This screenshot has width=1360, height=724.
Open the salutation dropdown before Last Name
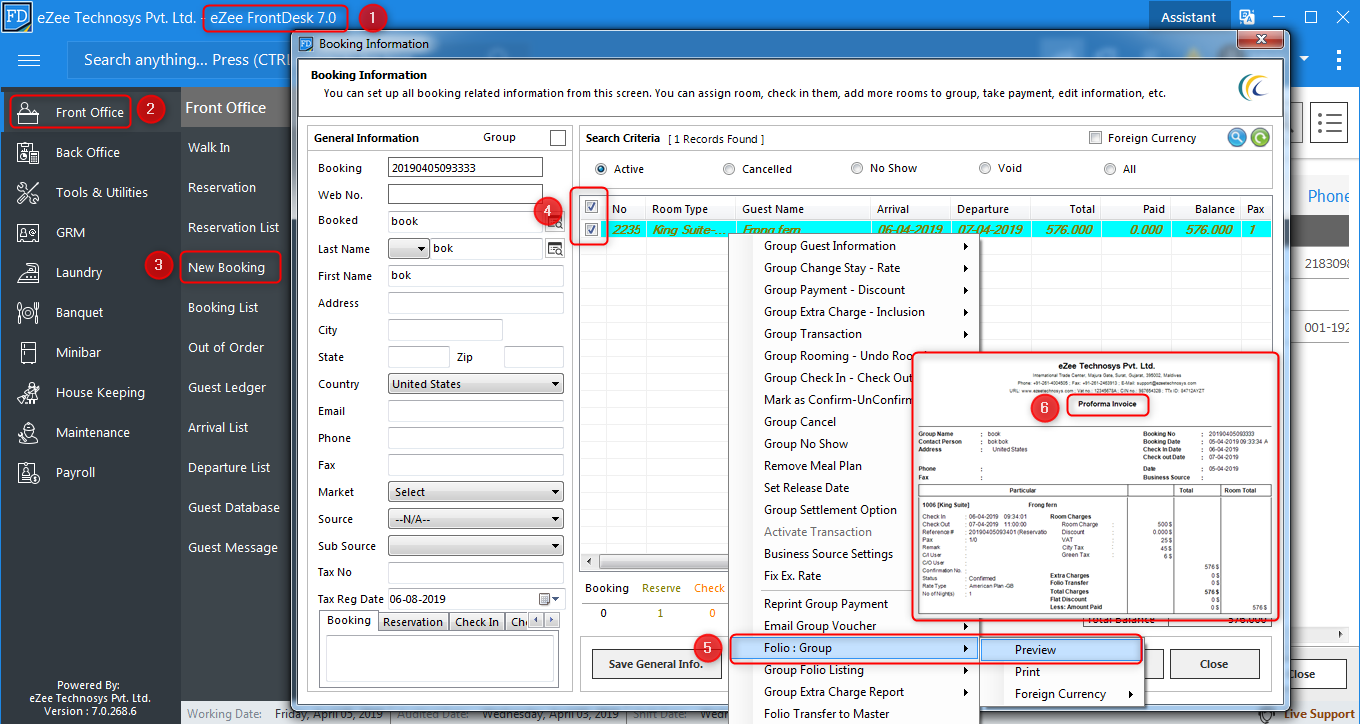pyautogui.click(x=408, y=248)
